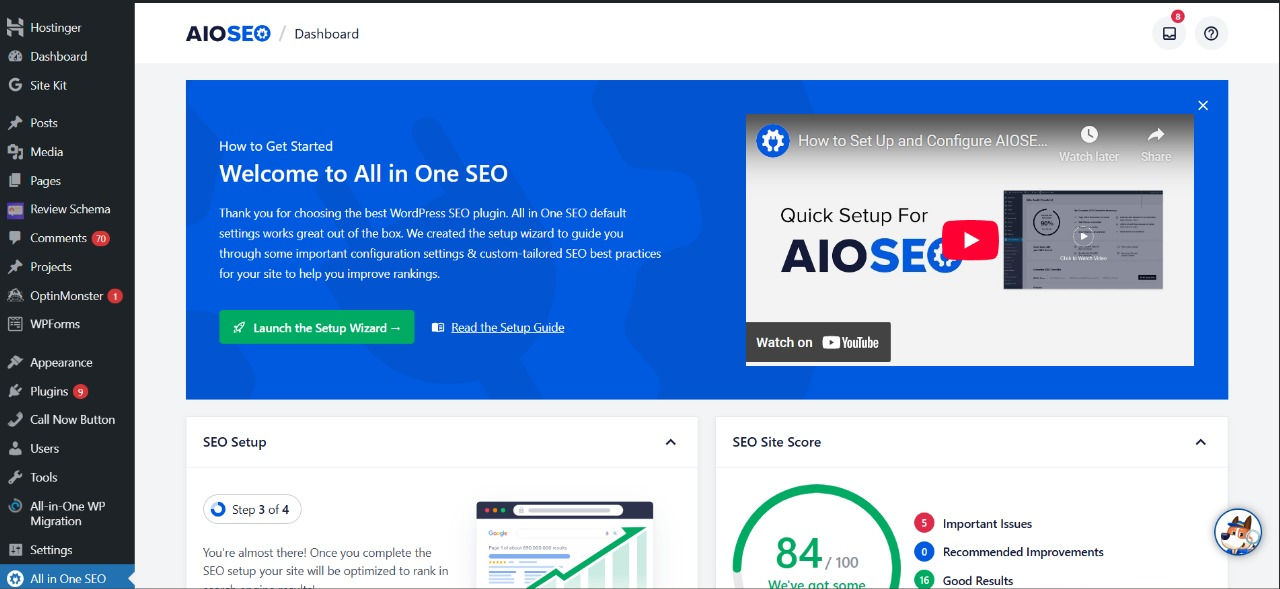Click the video title text link

pos(923,141)
